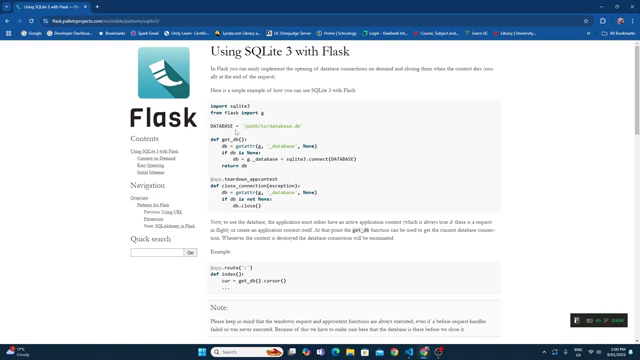Viewport: 640px width, 360px height.
Task: Open the Bookmarks star folder in bar
Action: click(x=112, y=33)
